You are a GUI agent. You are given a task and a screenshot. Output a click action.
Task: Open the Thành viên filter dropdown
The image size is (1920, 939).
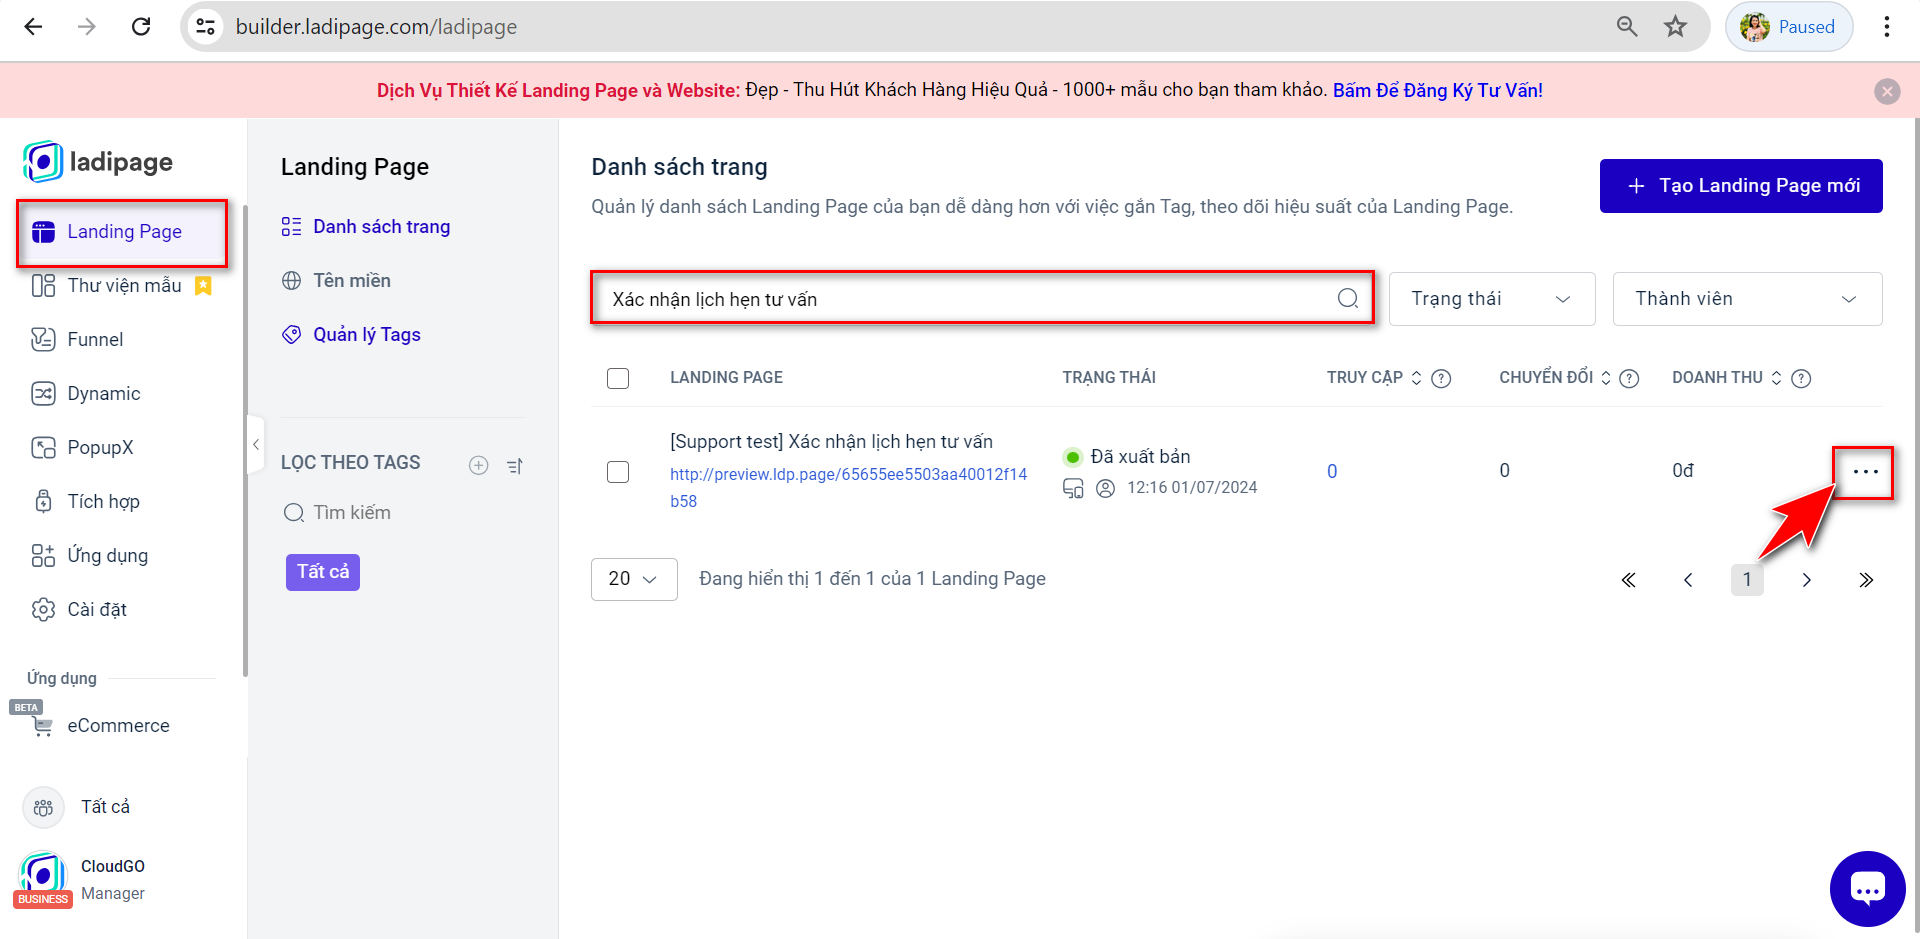pyautogui.click(x=1746, y=298)
